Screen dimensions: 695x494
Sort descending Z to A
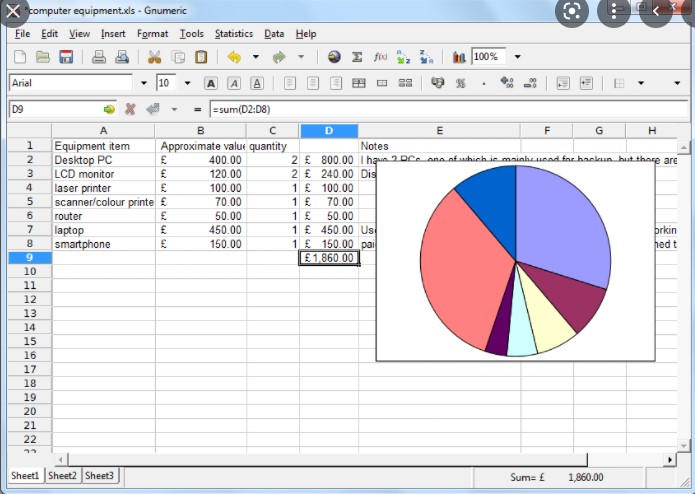click(x=426, y=57)
